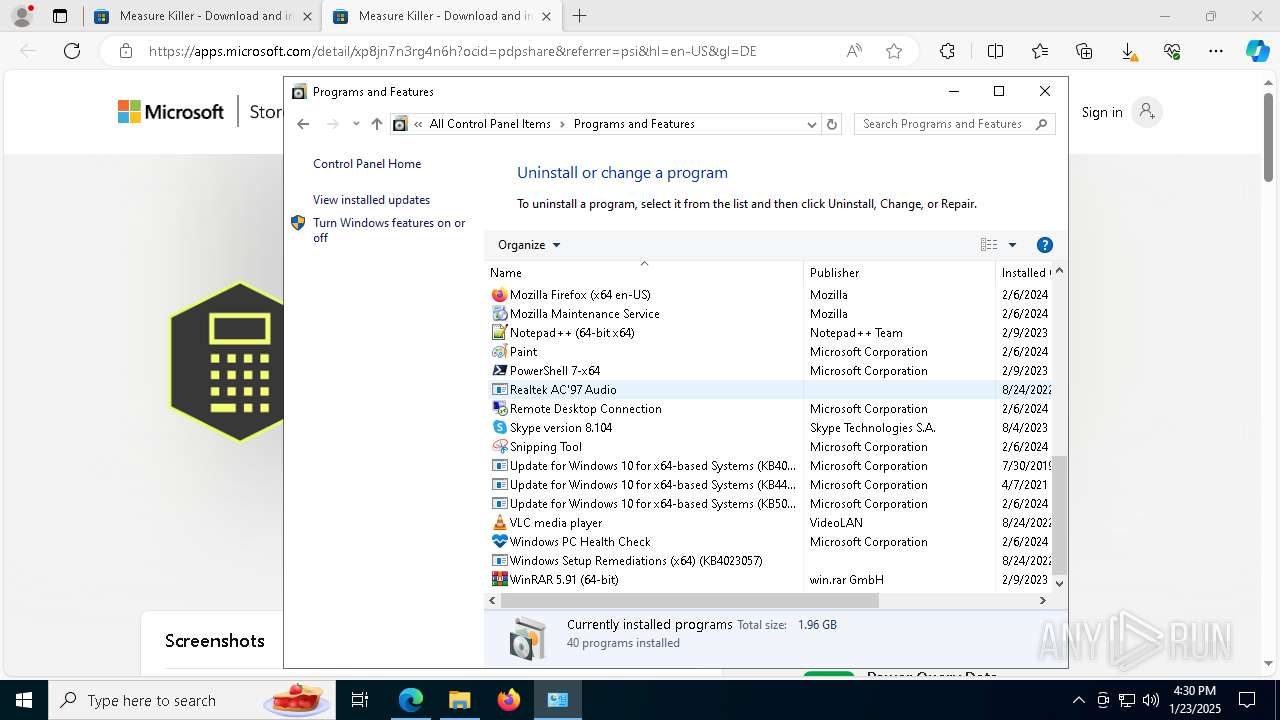Viewport: 1280px width, 720px height.
Task: Sort by the Name column header
Action: click(x=645, y=272)
